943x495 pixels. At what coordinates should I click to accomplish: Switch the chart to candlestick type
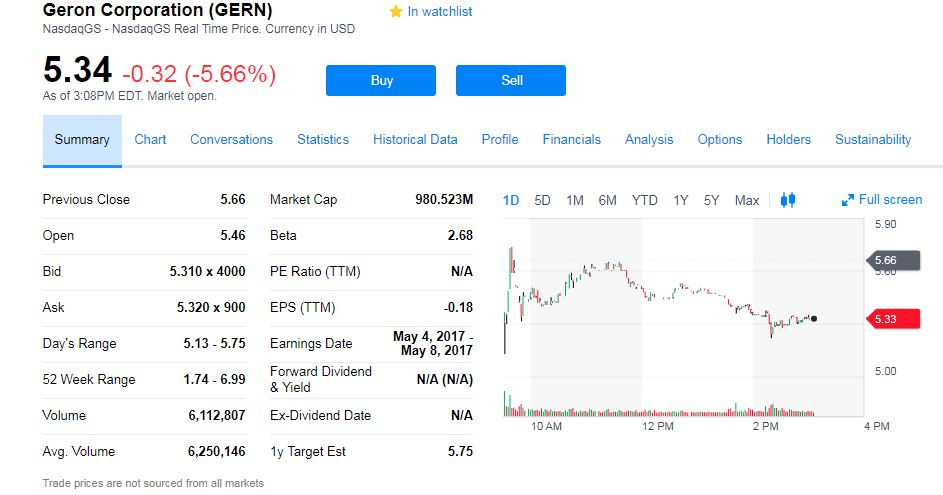pyautogui.click(x=788, y=200)
